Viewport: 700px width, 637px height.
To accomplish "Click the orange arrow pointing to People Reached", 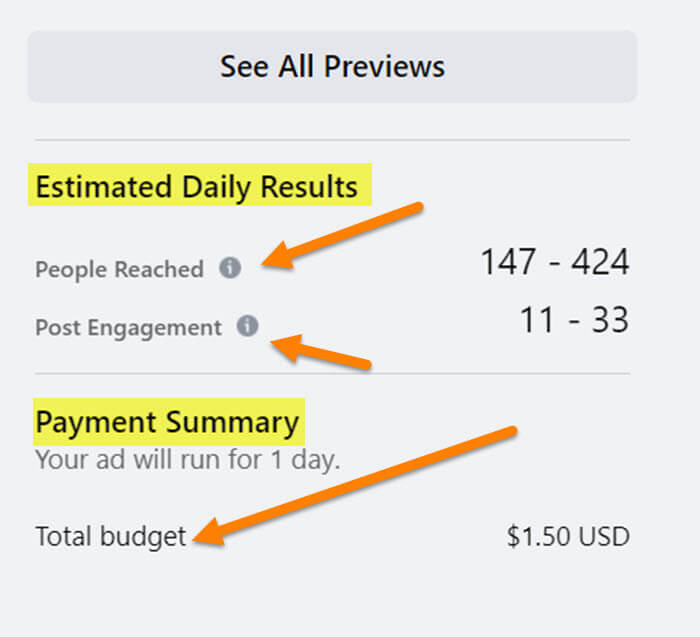I will pos(342,235).
